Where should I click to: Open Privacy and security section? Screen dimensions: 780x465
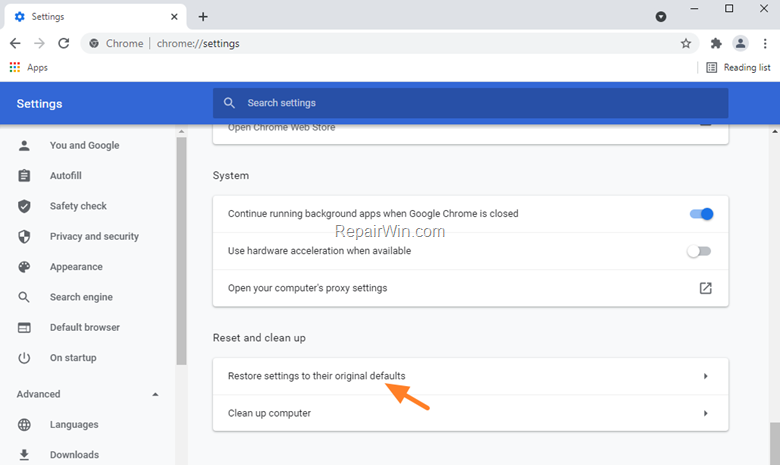(x=94, y=236)
